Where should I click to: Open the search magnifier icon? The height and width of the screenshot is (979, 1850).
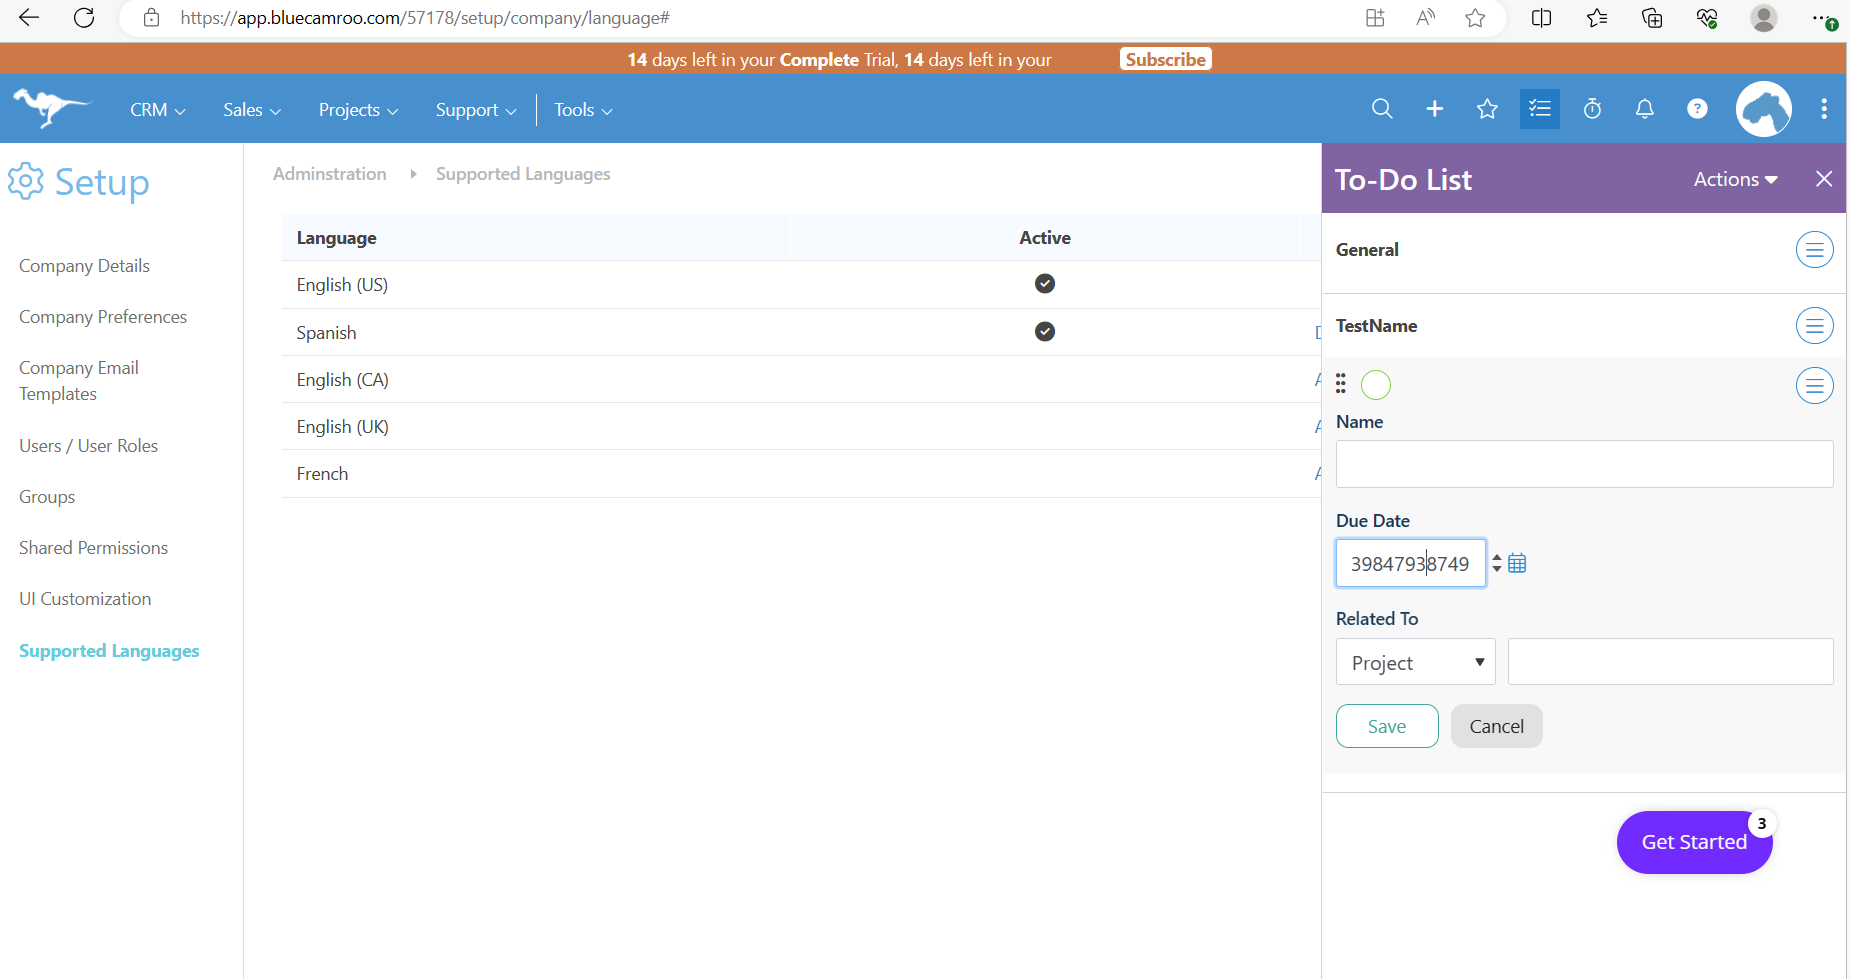[1382, 109]
